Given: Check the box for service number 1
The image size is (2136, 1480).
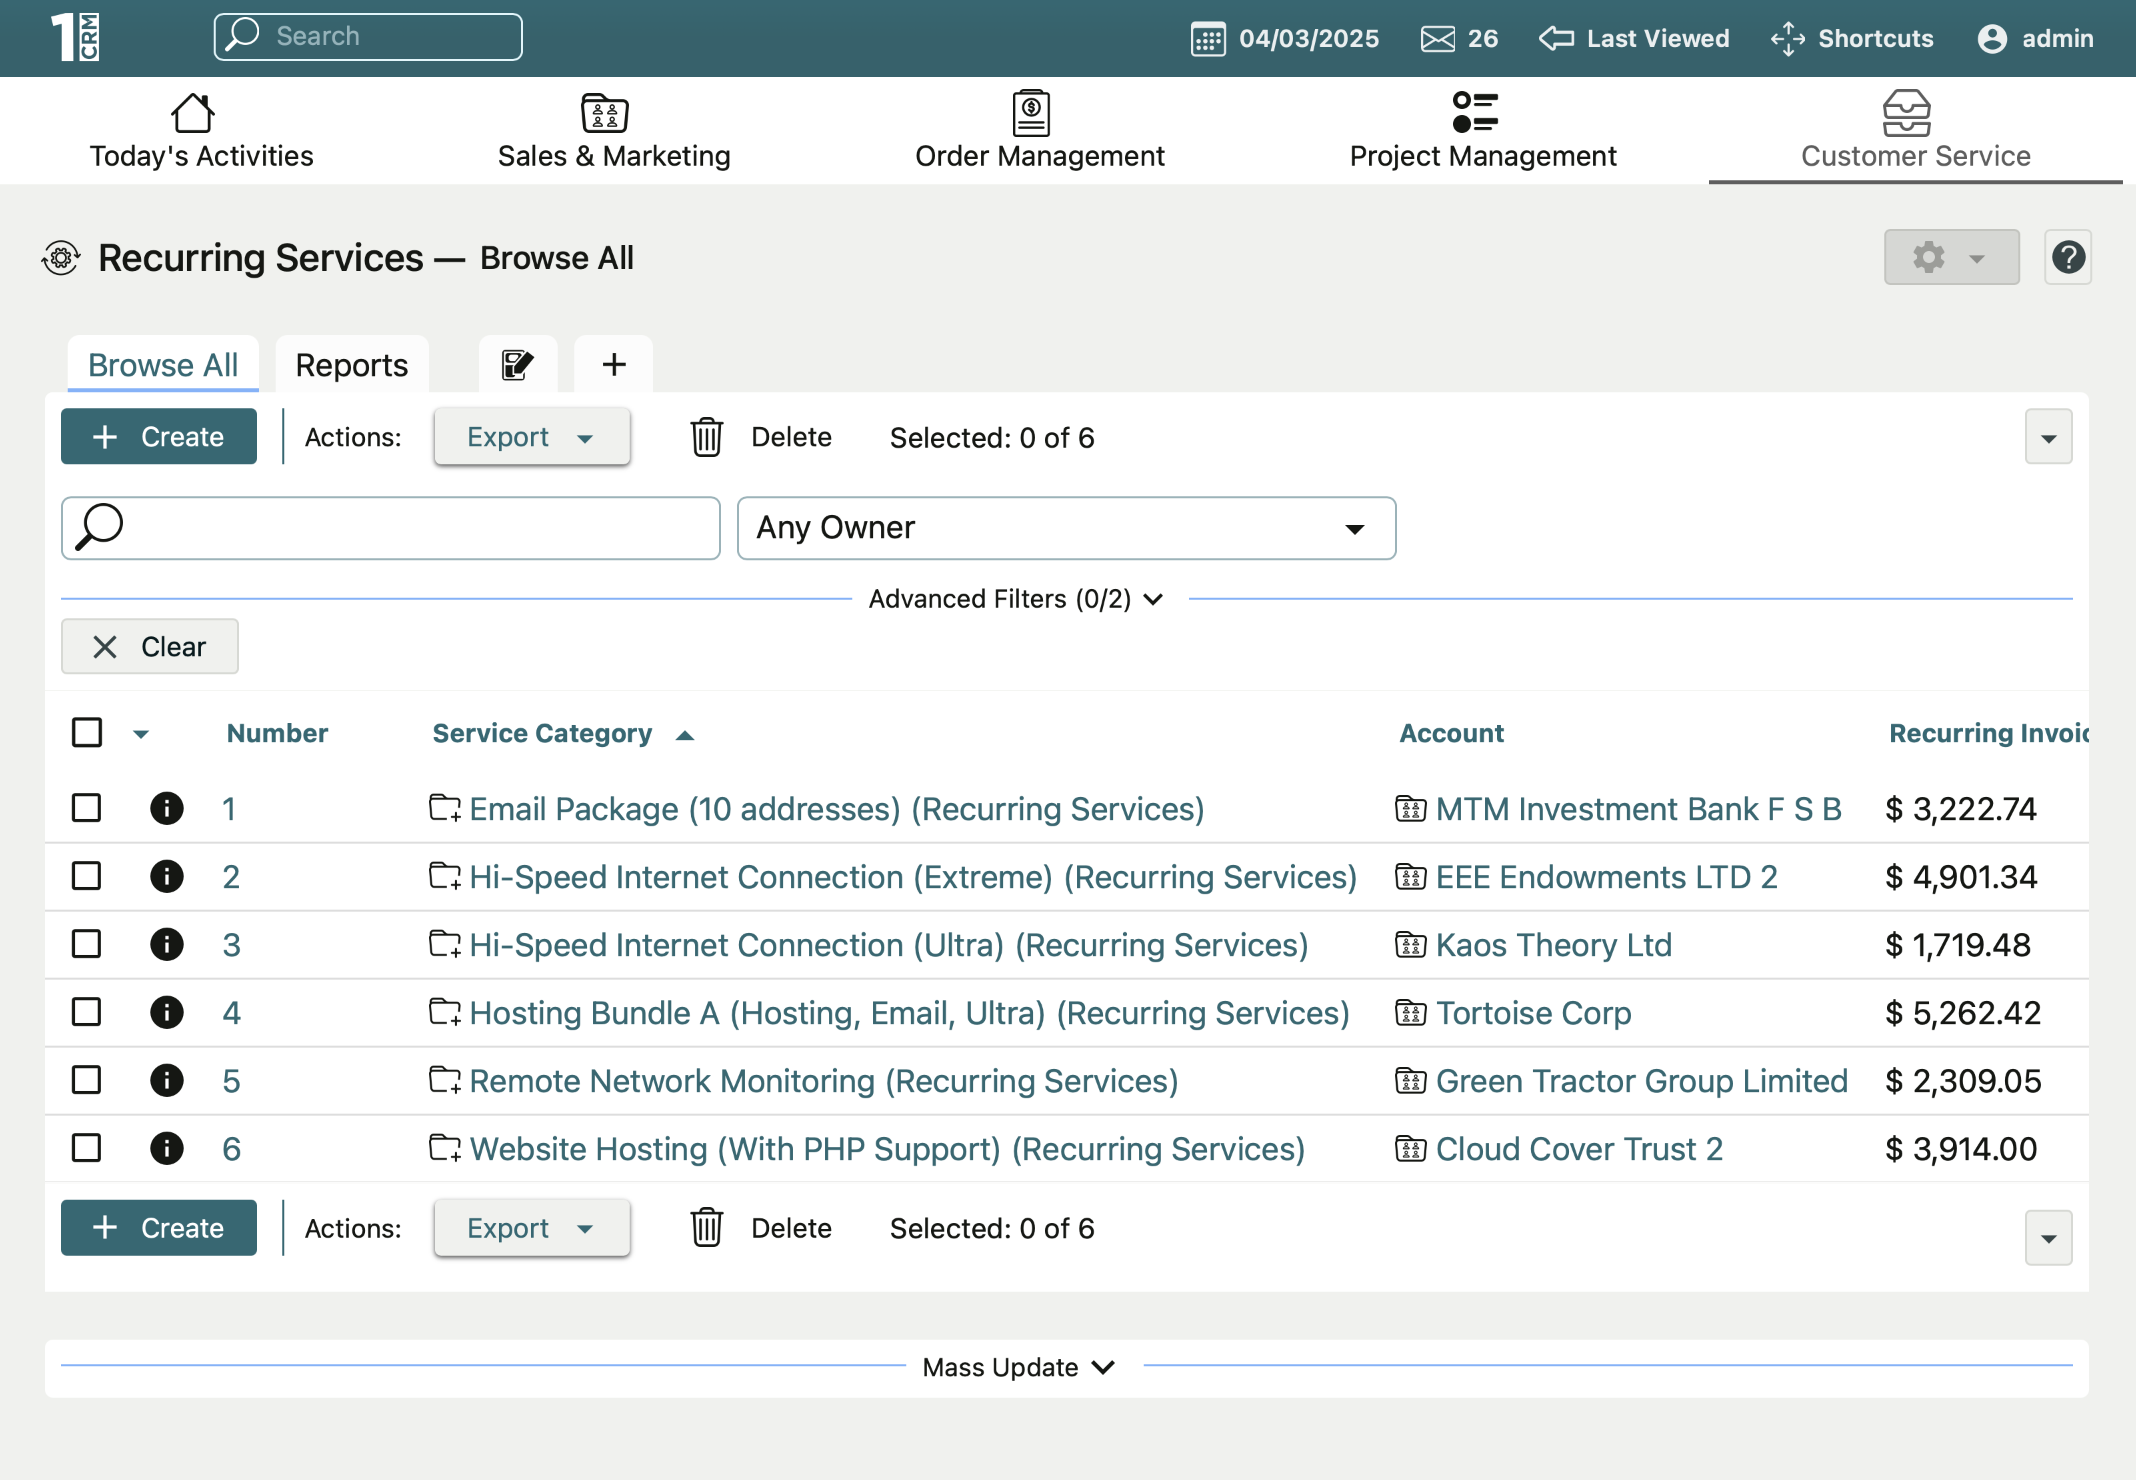Looking at the screenshot, I should click(87, 808).
